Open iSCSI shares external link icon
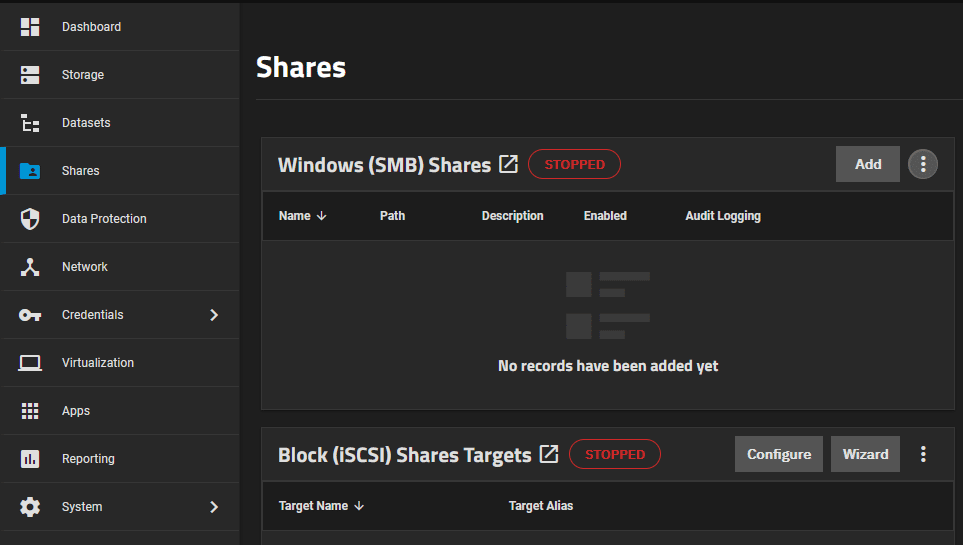Image resolution: width=963 pixels, height=545 pixels. tap(548, 454)
